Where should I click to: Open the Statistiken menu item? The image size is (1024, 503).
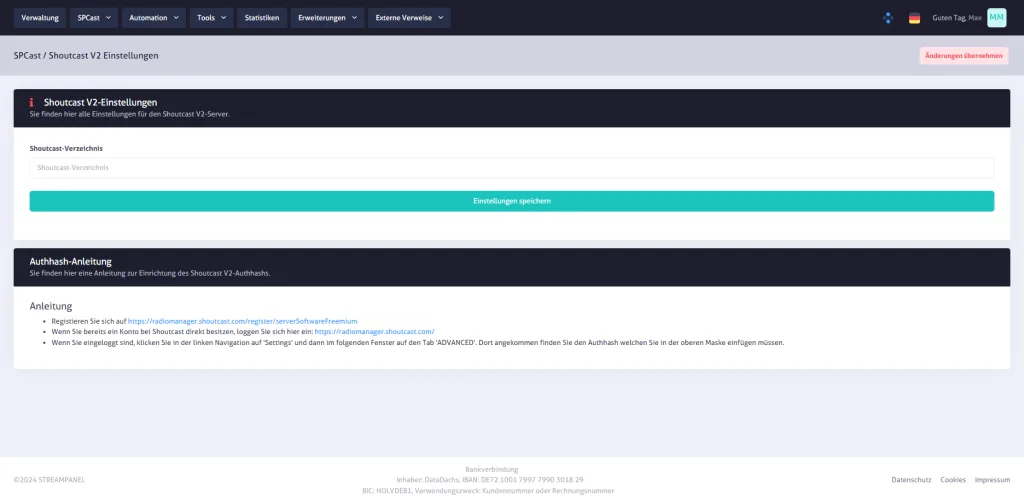click(262, 18)
